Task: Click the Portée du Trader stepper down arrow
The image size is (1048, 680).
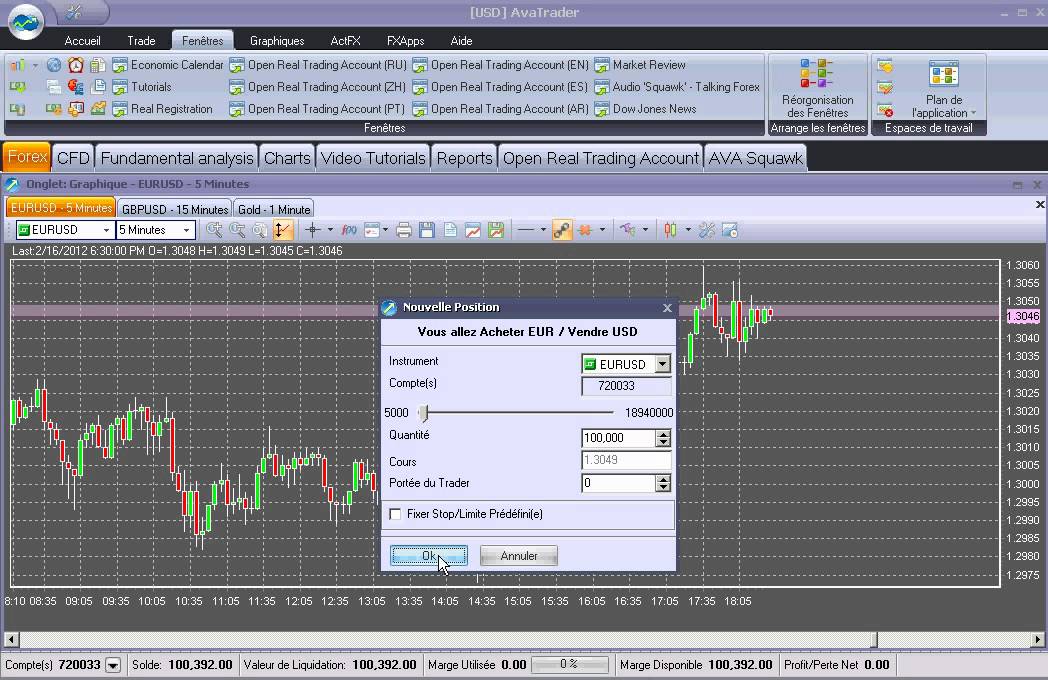Action: [662, 487]
